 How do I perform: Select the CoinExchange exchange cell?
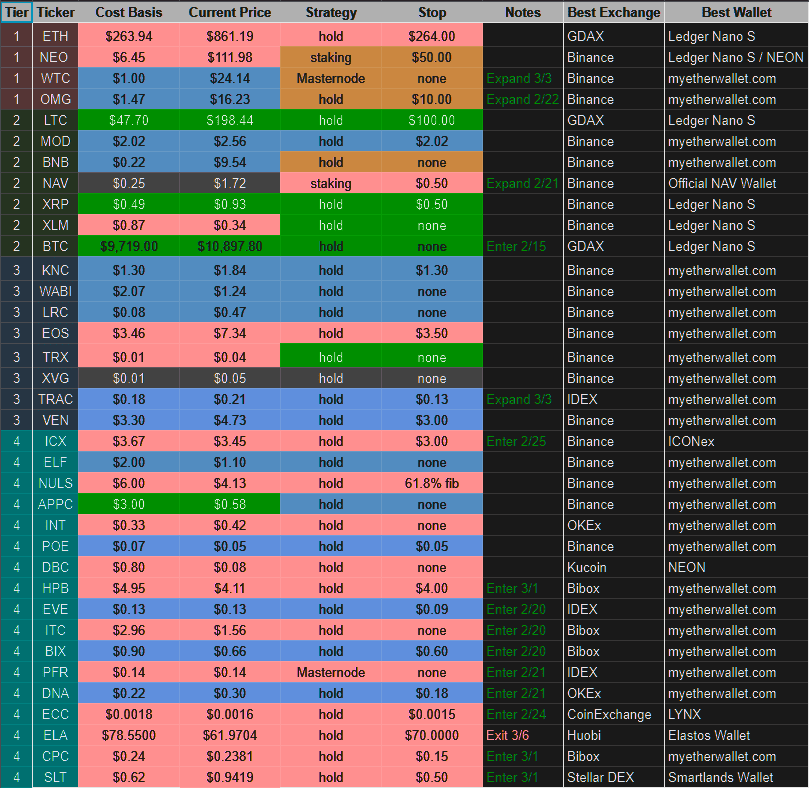tap(614, 714)
